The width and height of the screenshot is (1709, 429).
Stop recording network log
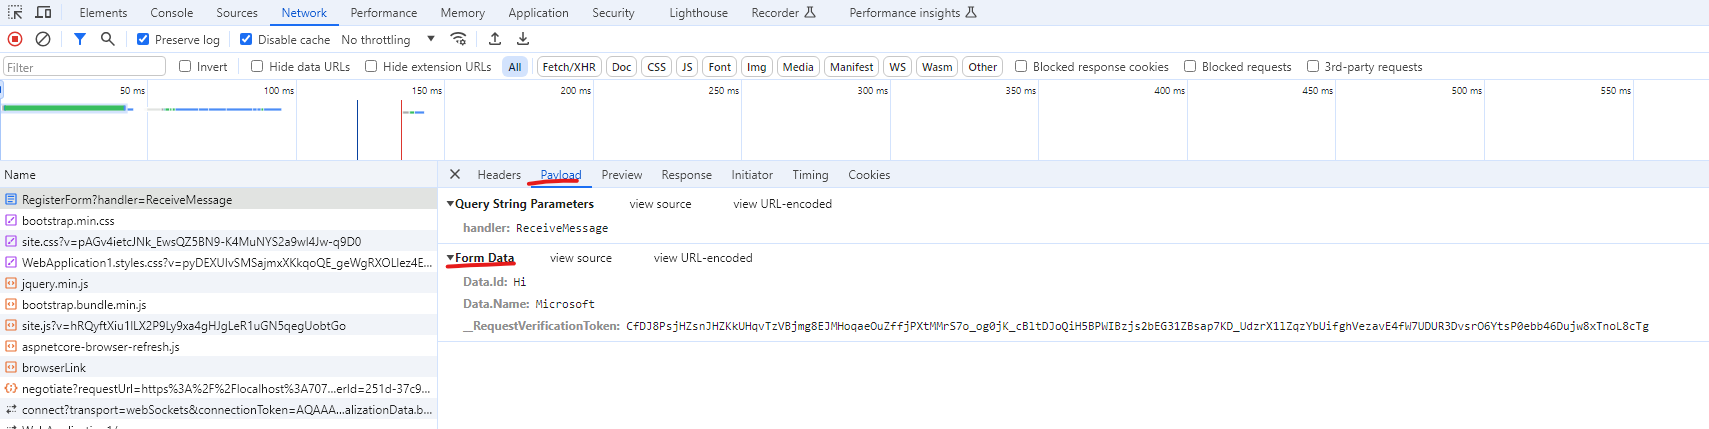point(15,39)
